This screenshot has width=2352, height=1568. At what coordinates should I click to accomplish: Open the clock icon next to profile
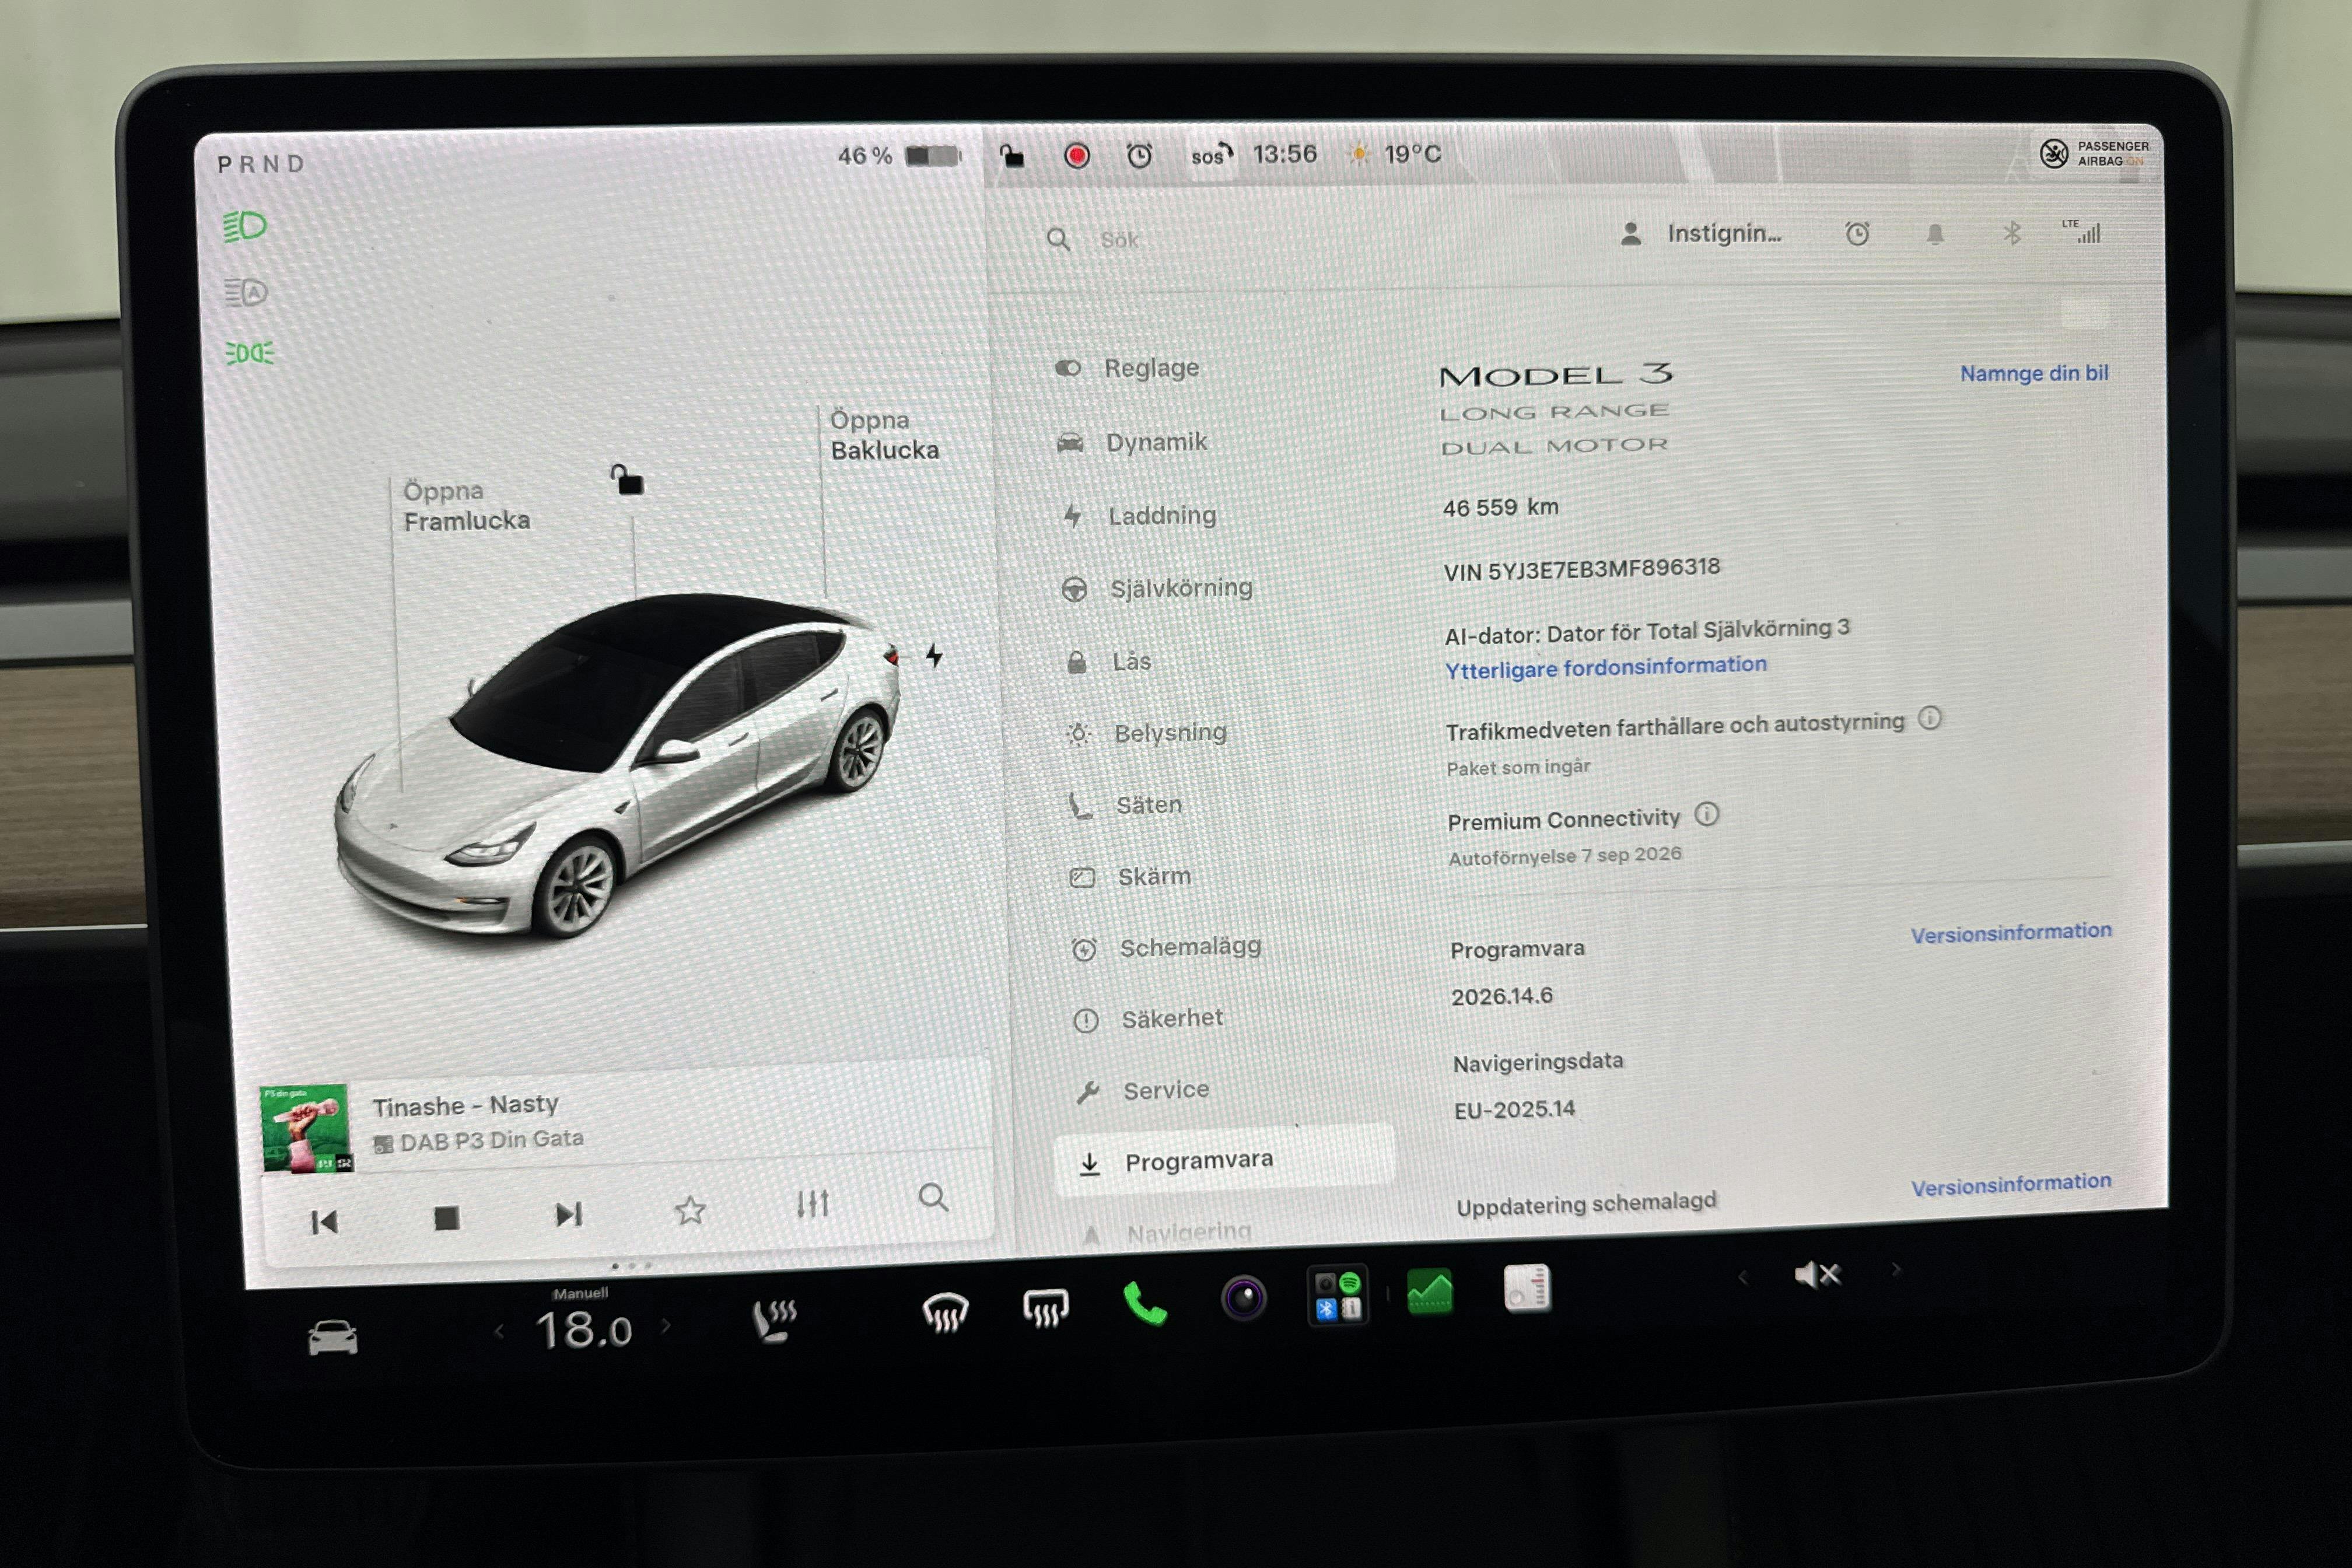click(x=1857, y=234)
